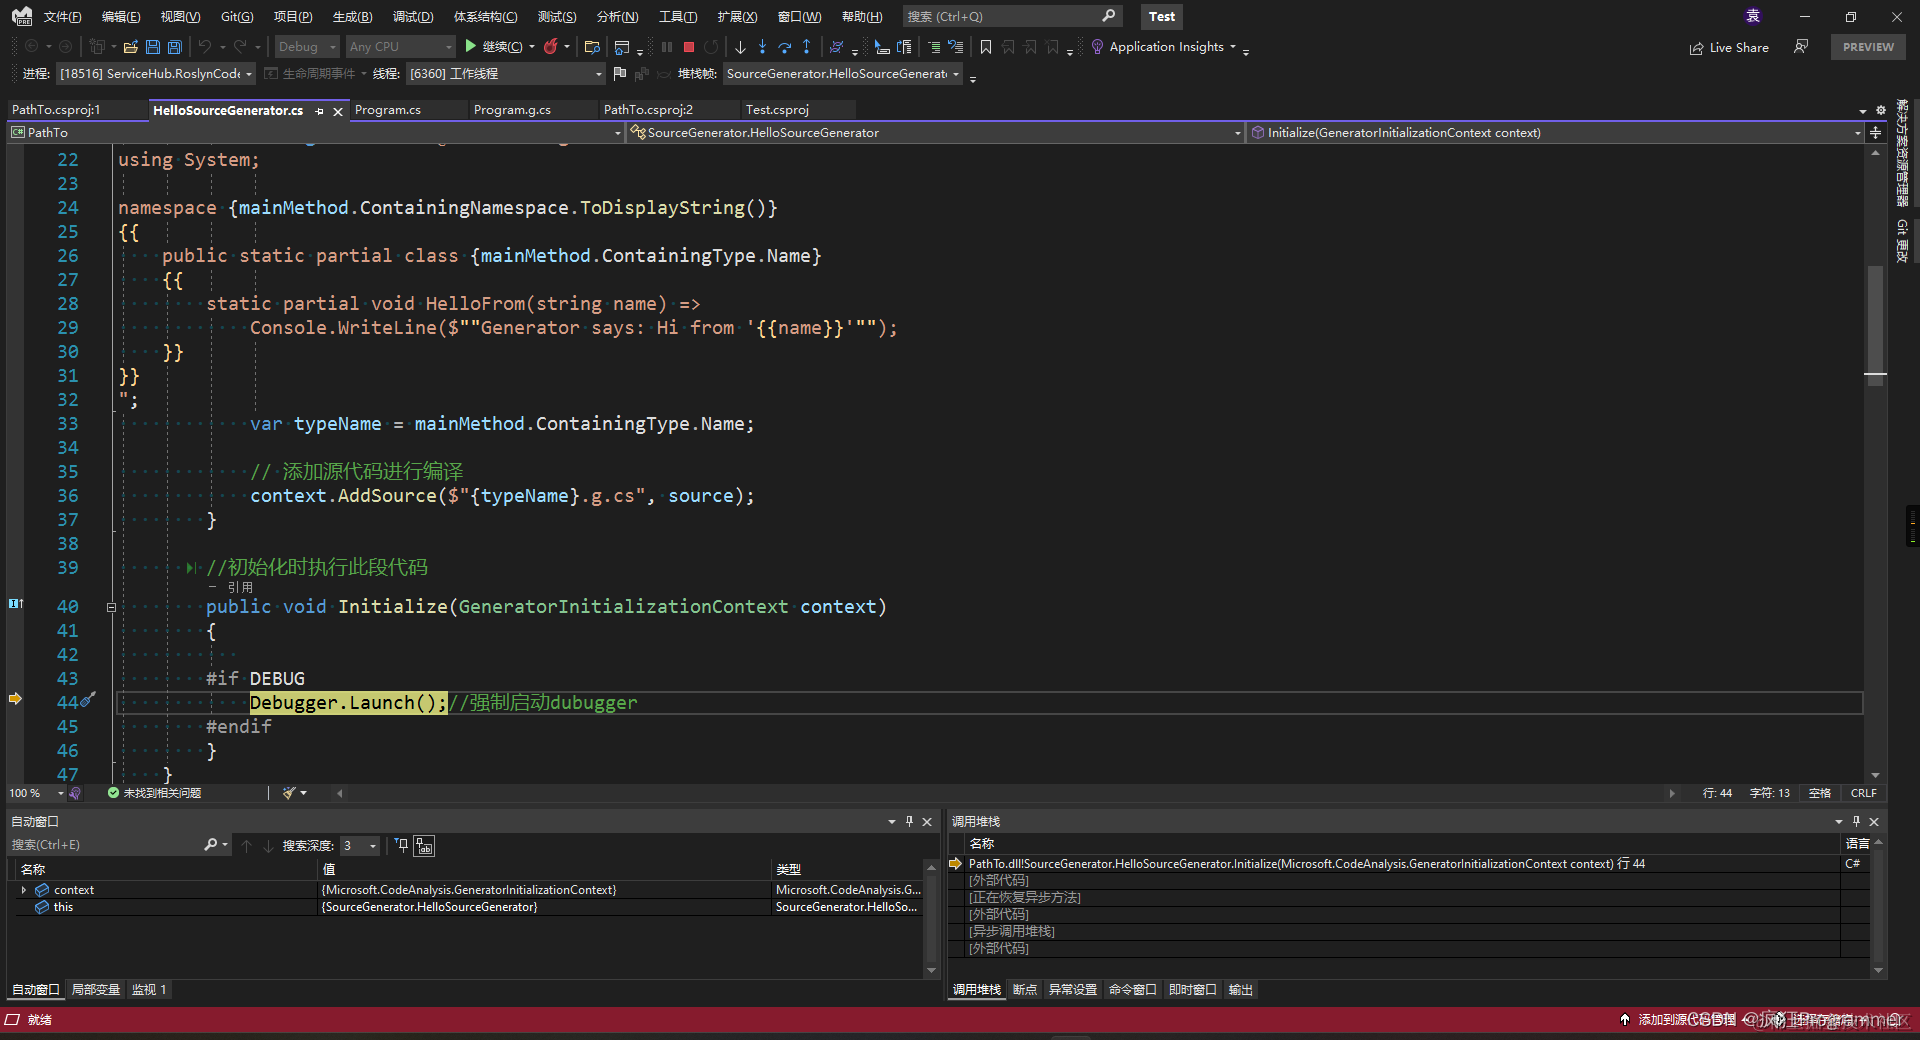This screenshot has width=1920, height=1040.
Task: Toggle a bookmark with the bookmark icon
Action: 986,47
